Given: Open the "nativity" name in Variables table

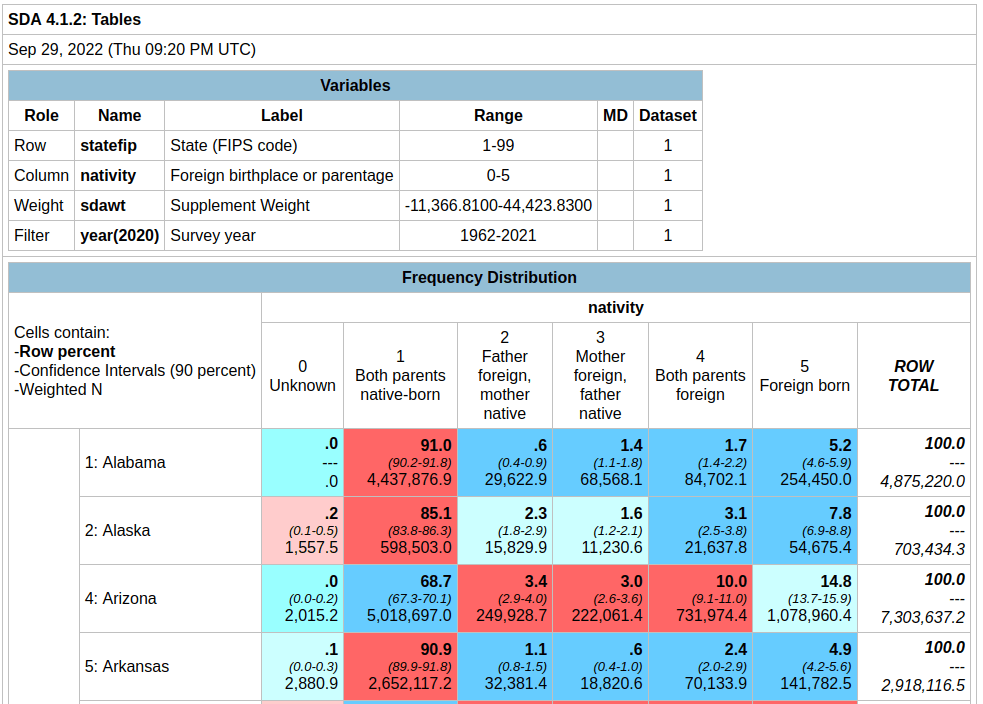Looking at the screenshot, I should coord(108,175).
